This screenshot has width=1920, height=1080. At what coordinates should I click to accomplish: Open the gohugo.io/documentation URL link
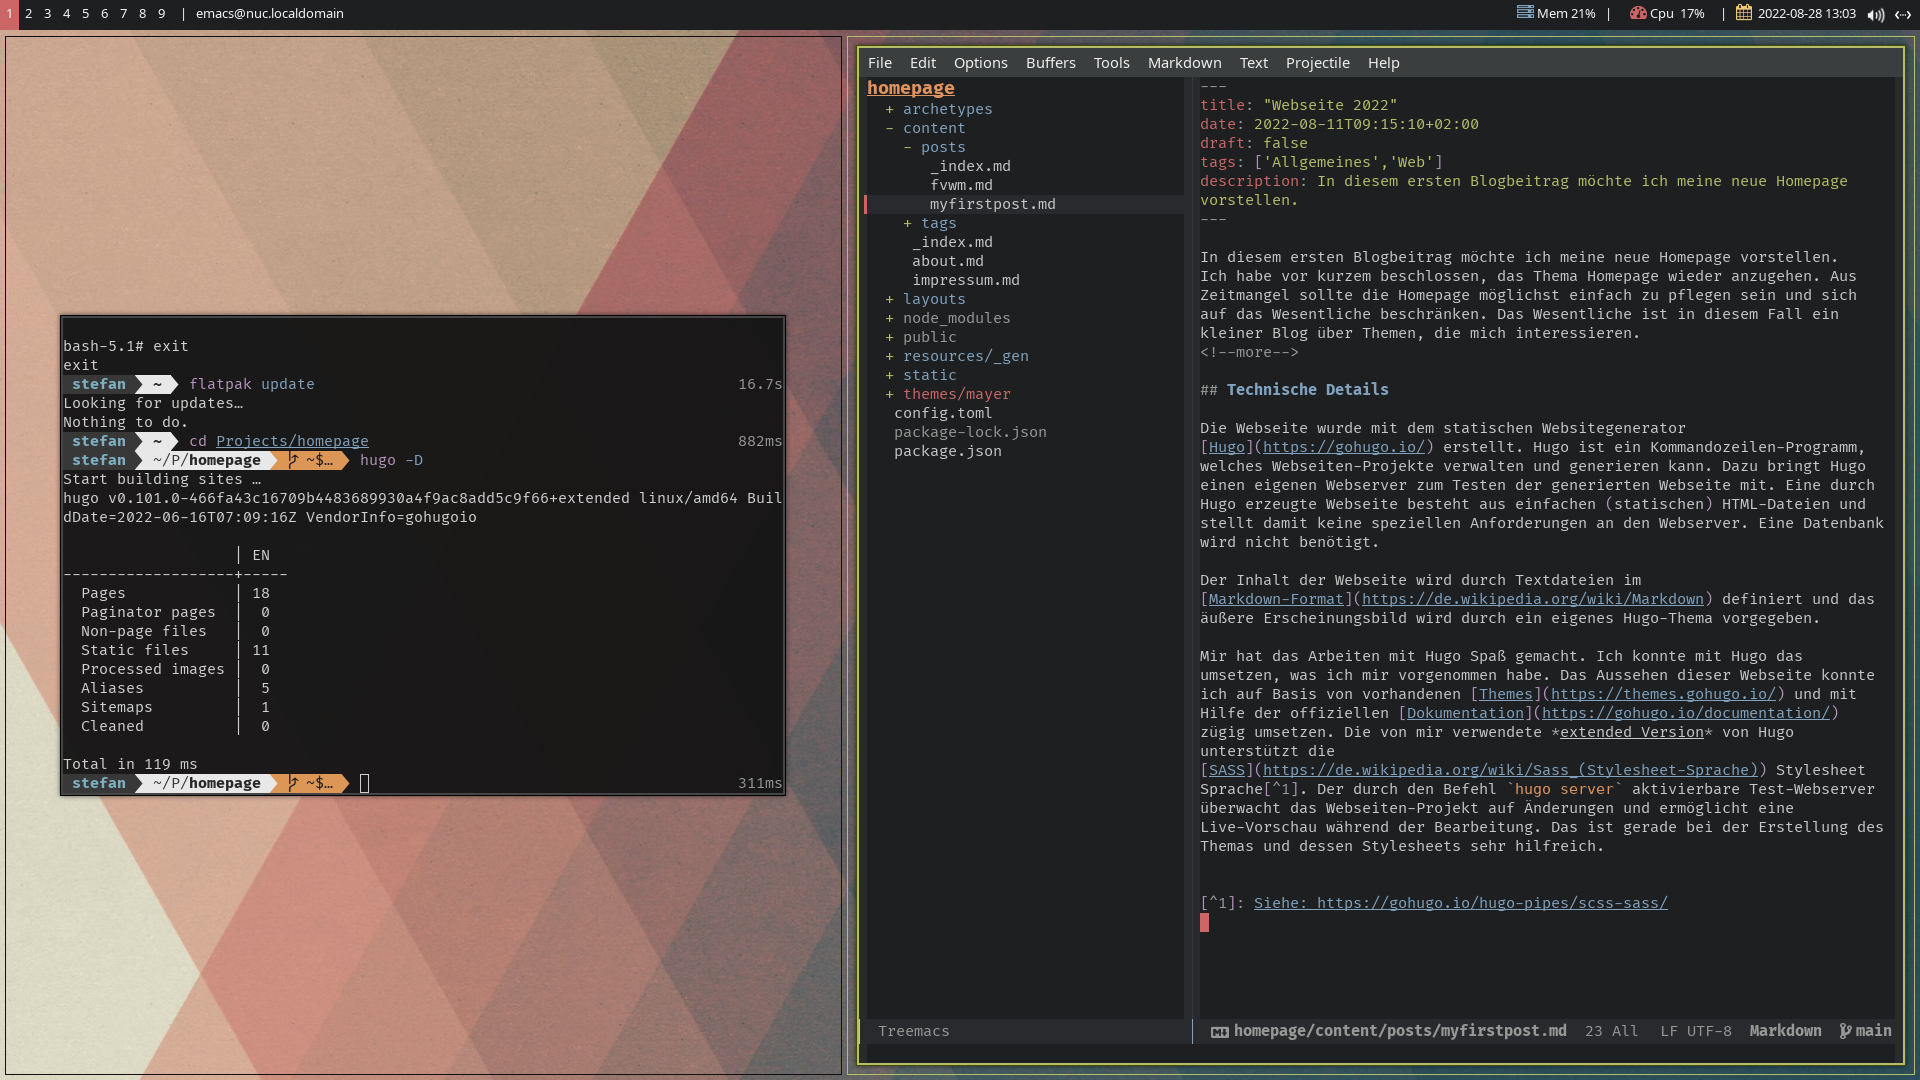(x=1685, y=713)
